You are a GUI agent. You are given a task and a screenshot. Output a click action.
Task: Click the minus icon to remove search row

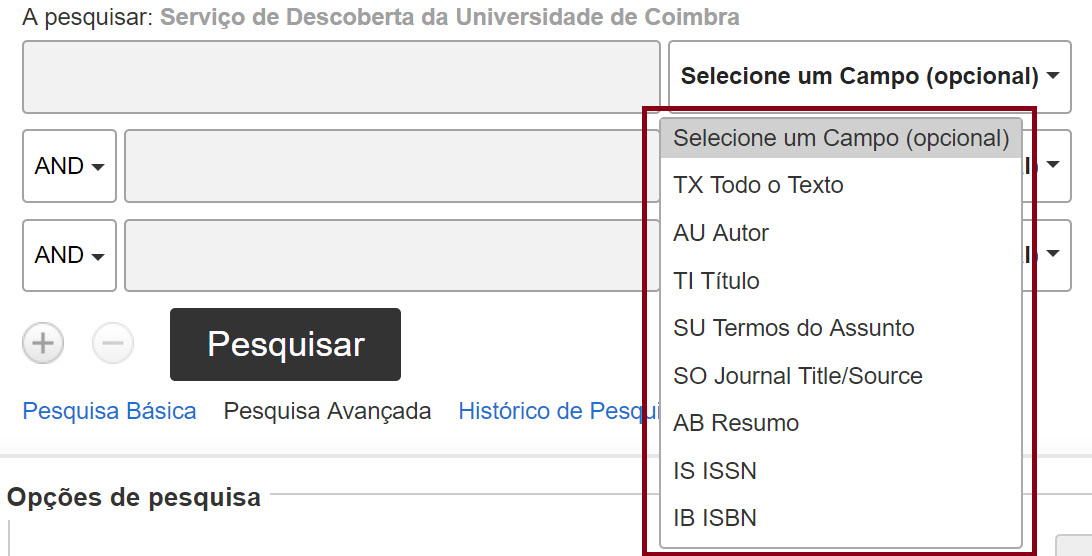click(113, 344)
